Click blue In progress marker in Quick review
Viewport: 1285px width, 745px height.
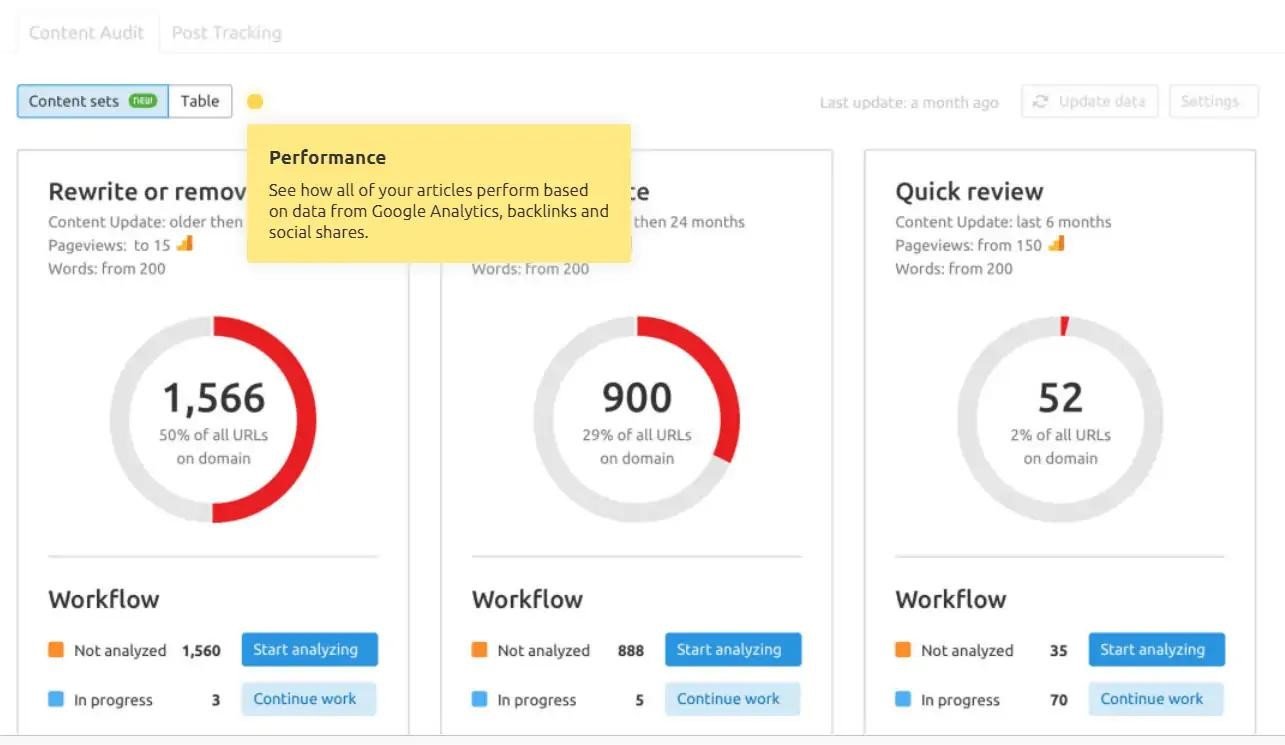[x=903, y=699]
